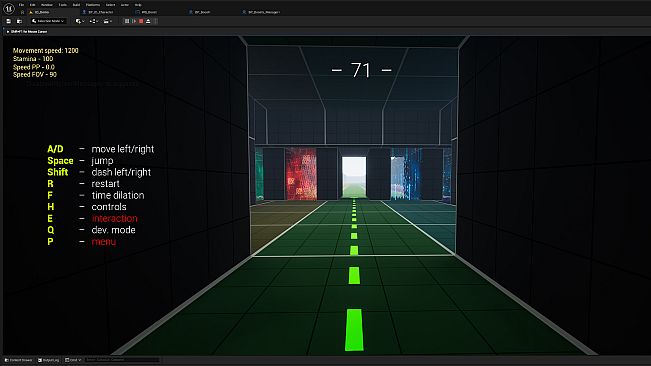Click the Speed FOV - 90 debug text

34,75
